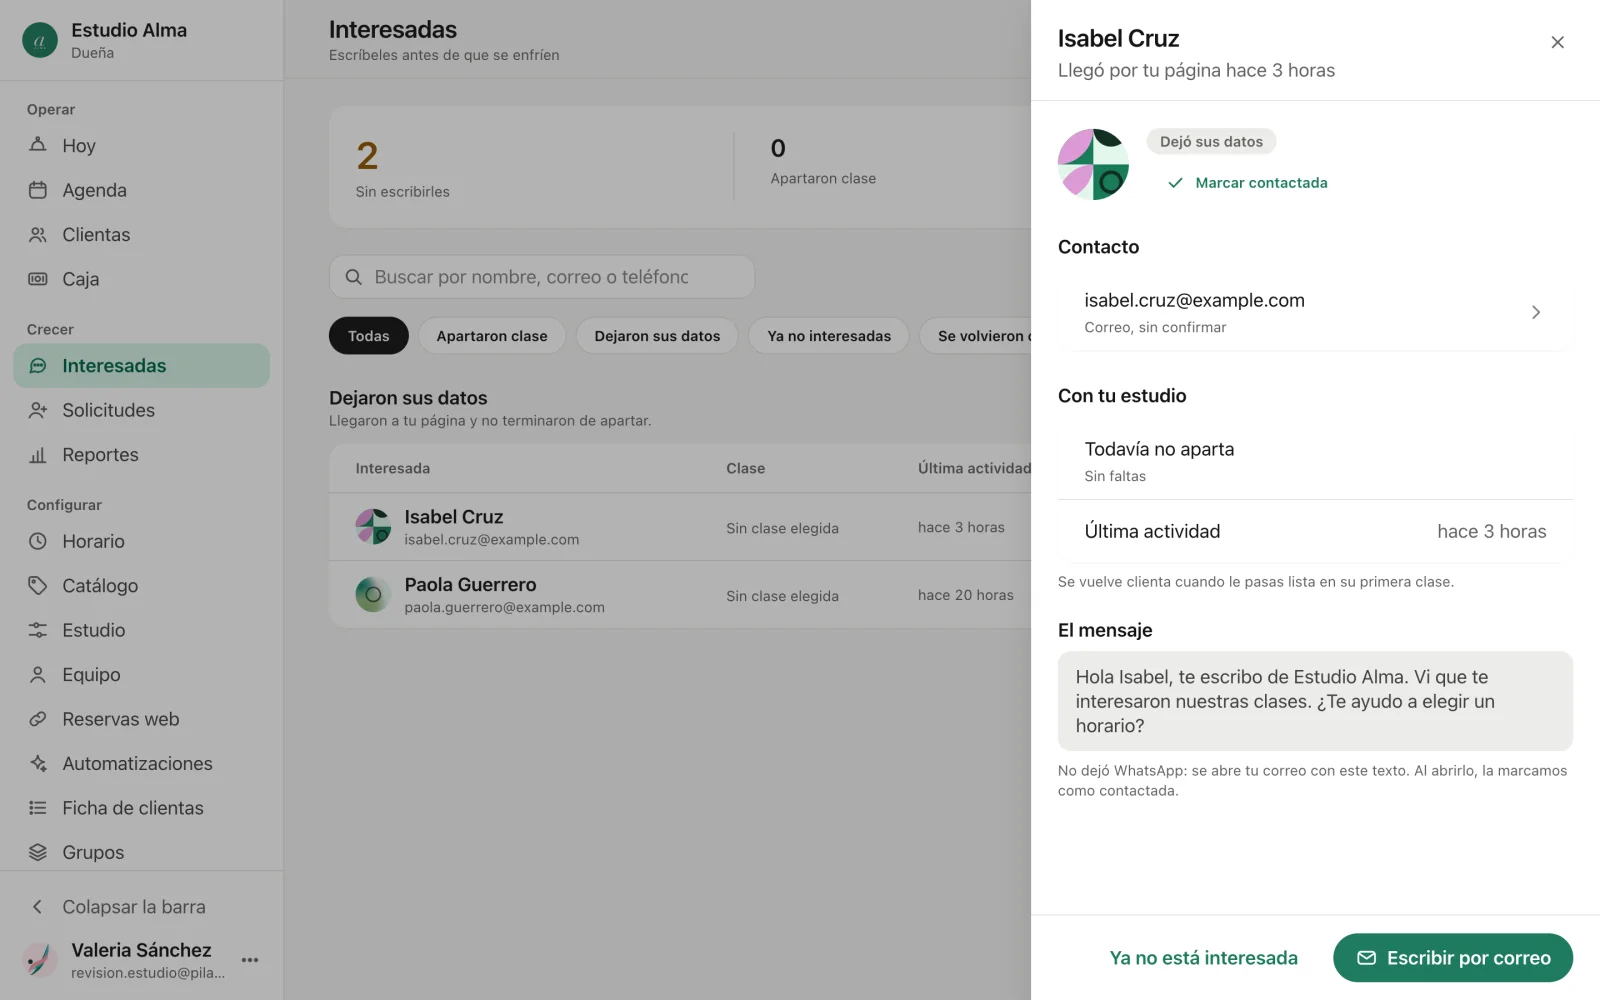Click the Interesada column header
Viewport: 1600px width, 1000px height.
click(x=393, y=468)
